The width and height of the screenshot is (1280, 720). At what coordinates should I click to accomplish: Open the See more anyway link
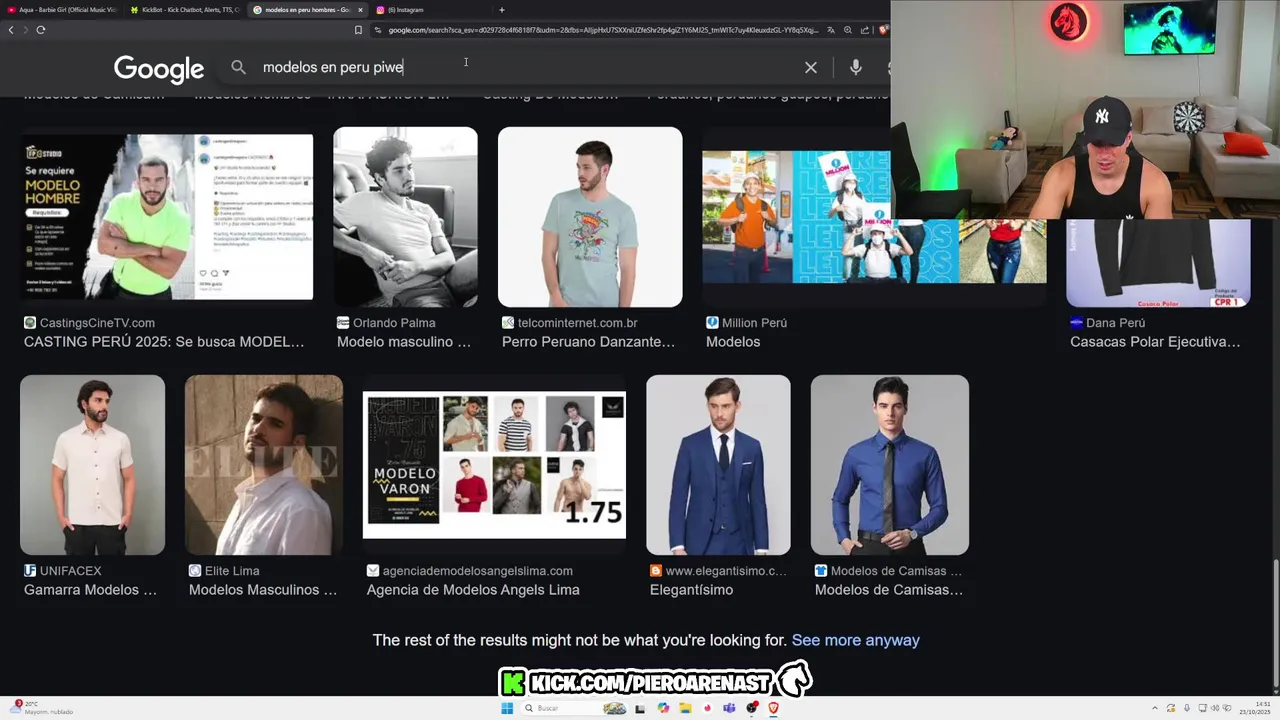tap(855, 640)
